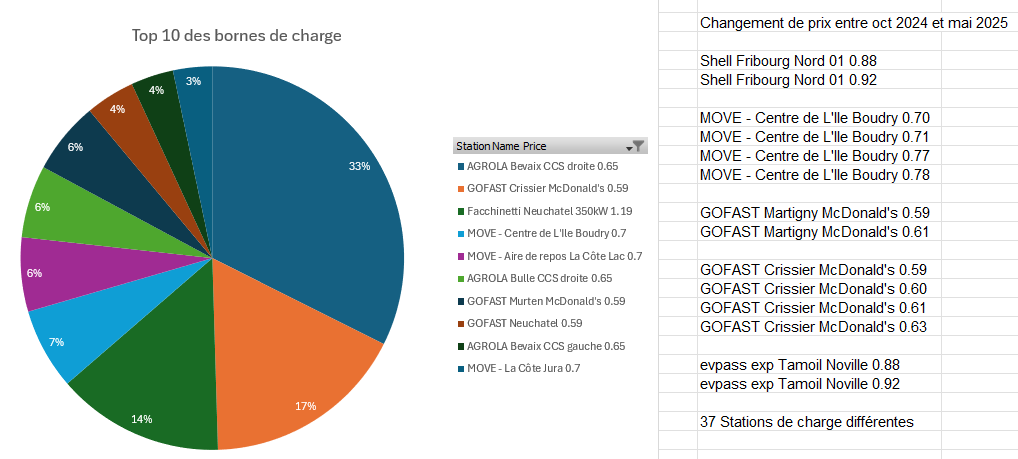Click cell GOFAST Martigny McDonald's 0.61
This screenshot has height=459, width=1018.
pyautogui.click(x=814, y=232)
